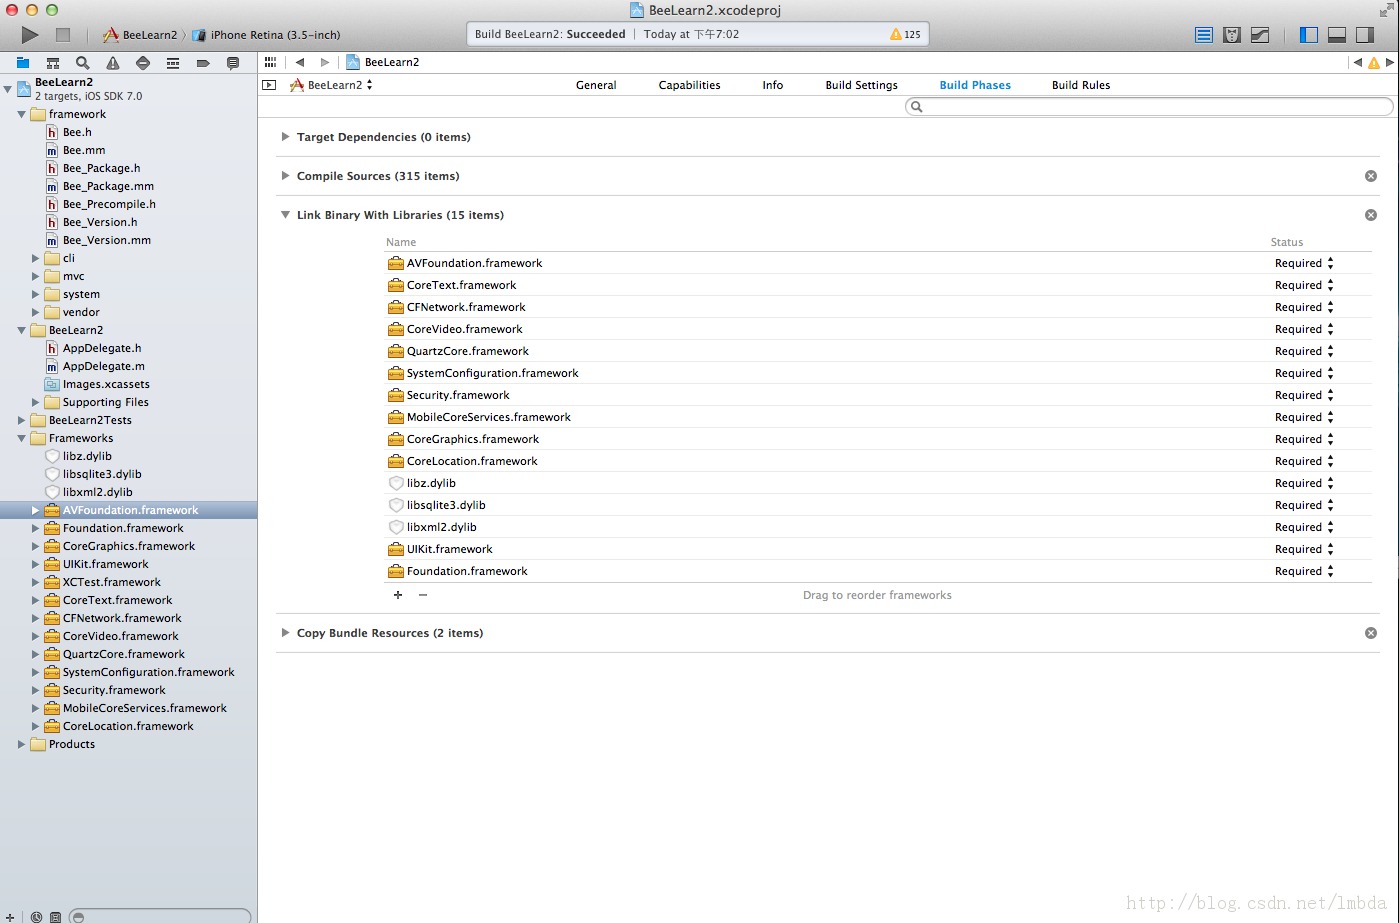Select the Assistant editor button
The height and width of the screenshot is (923, 1399).
pos(1232,35)
